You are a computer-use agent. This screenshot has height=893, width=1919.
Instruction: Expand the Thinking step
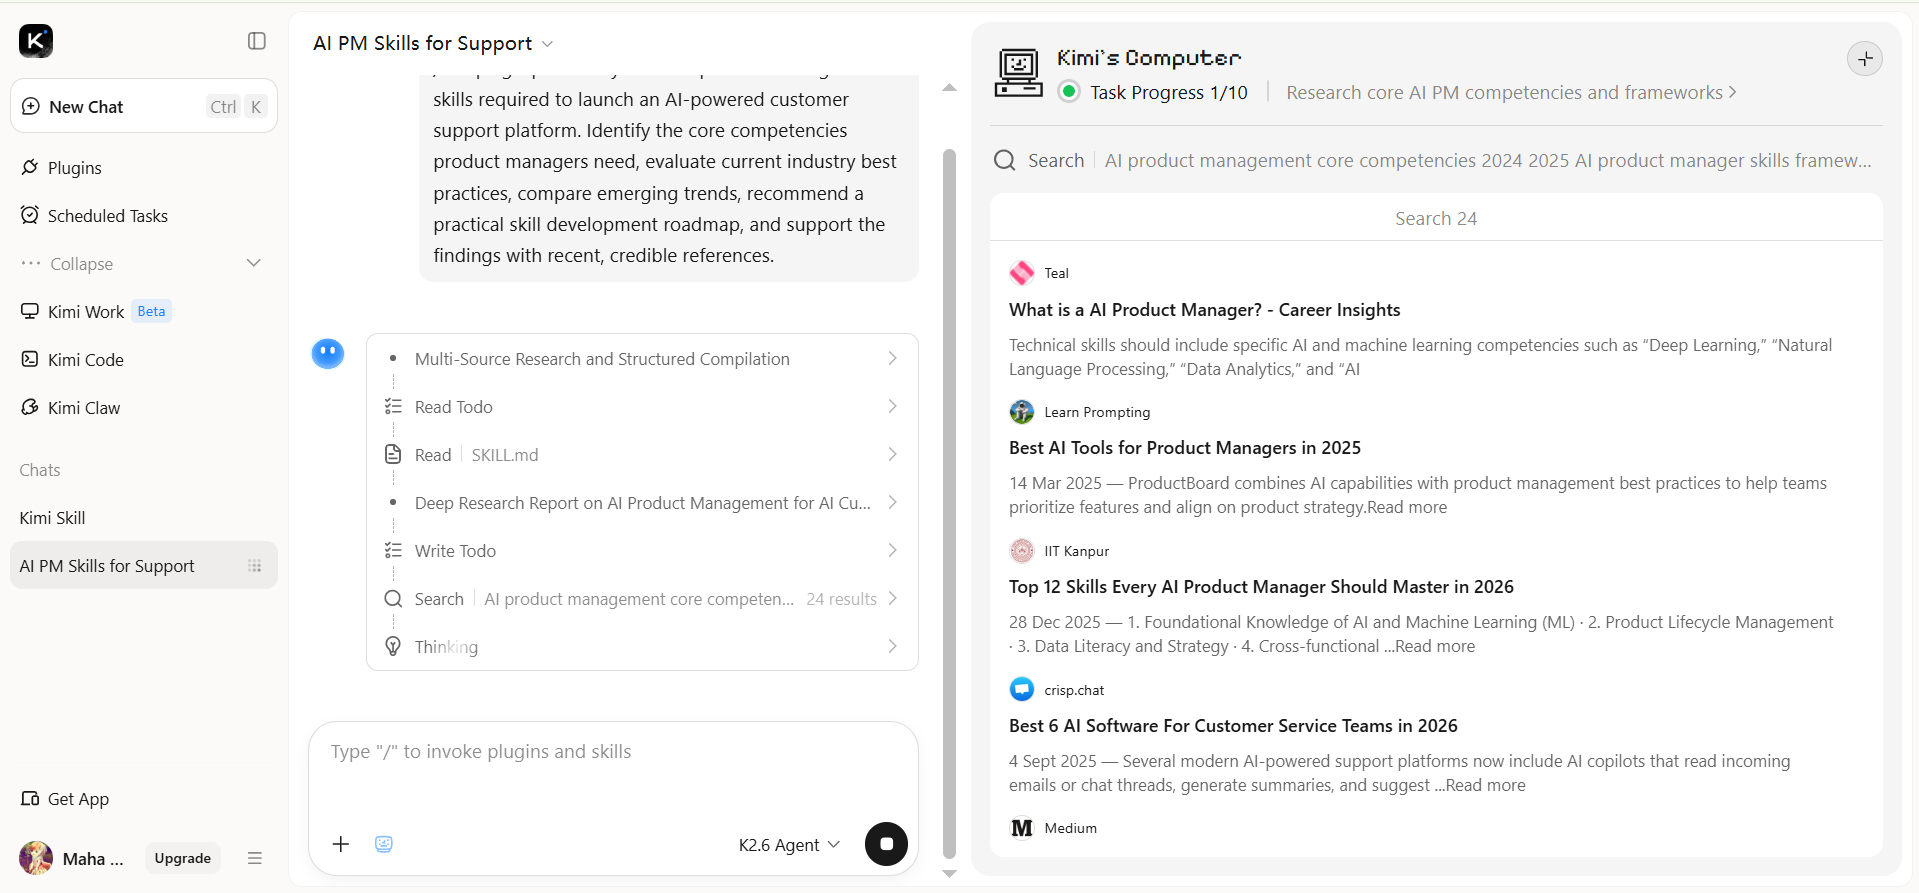coord(642,647)
